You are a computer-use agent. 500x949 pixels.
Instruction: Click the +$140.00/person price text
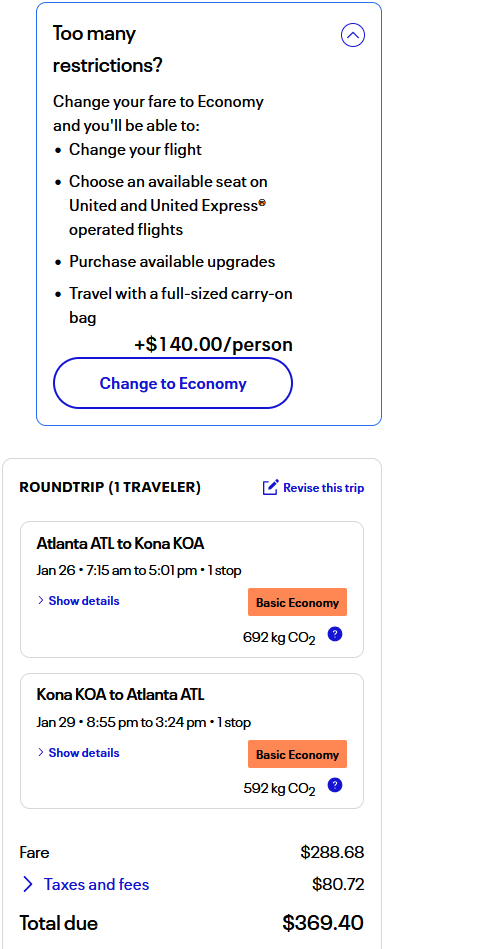pos(213,344)
